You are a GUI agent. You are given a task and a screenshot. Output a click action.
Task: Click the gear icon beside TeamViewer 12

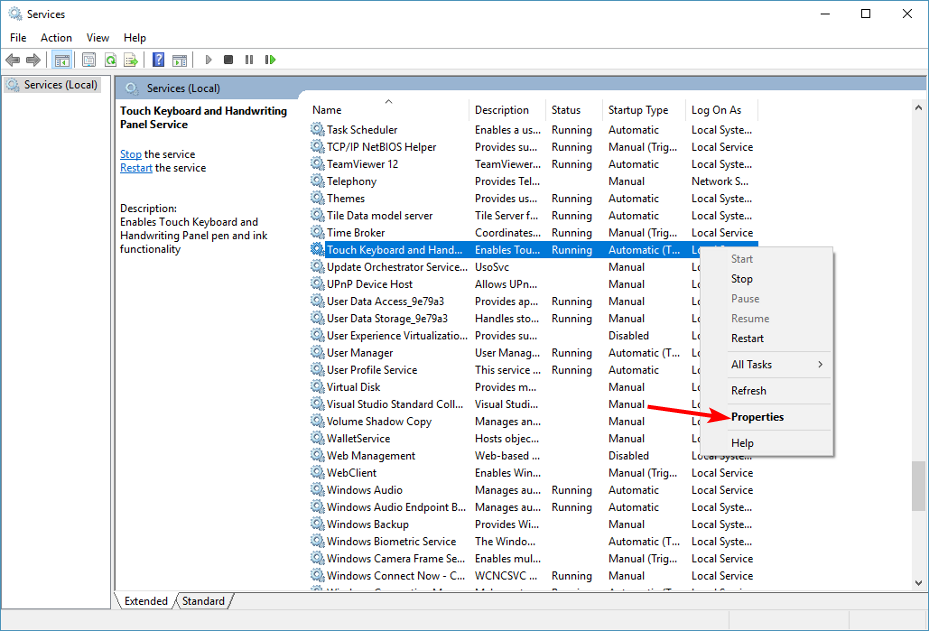(x=318, y=164)
